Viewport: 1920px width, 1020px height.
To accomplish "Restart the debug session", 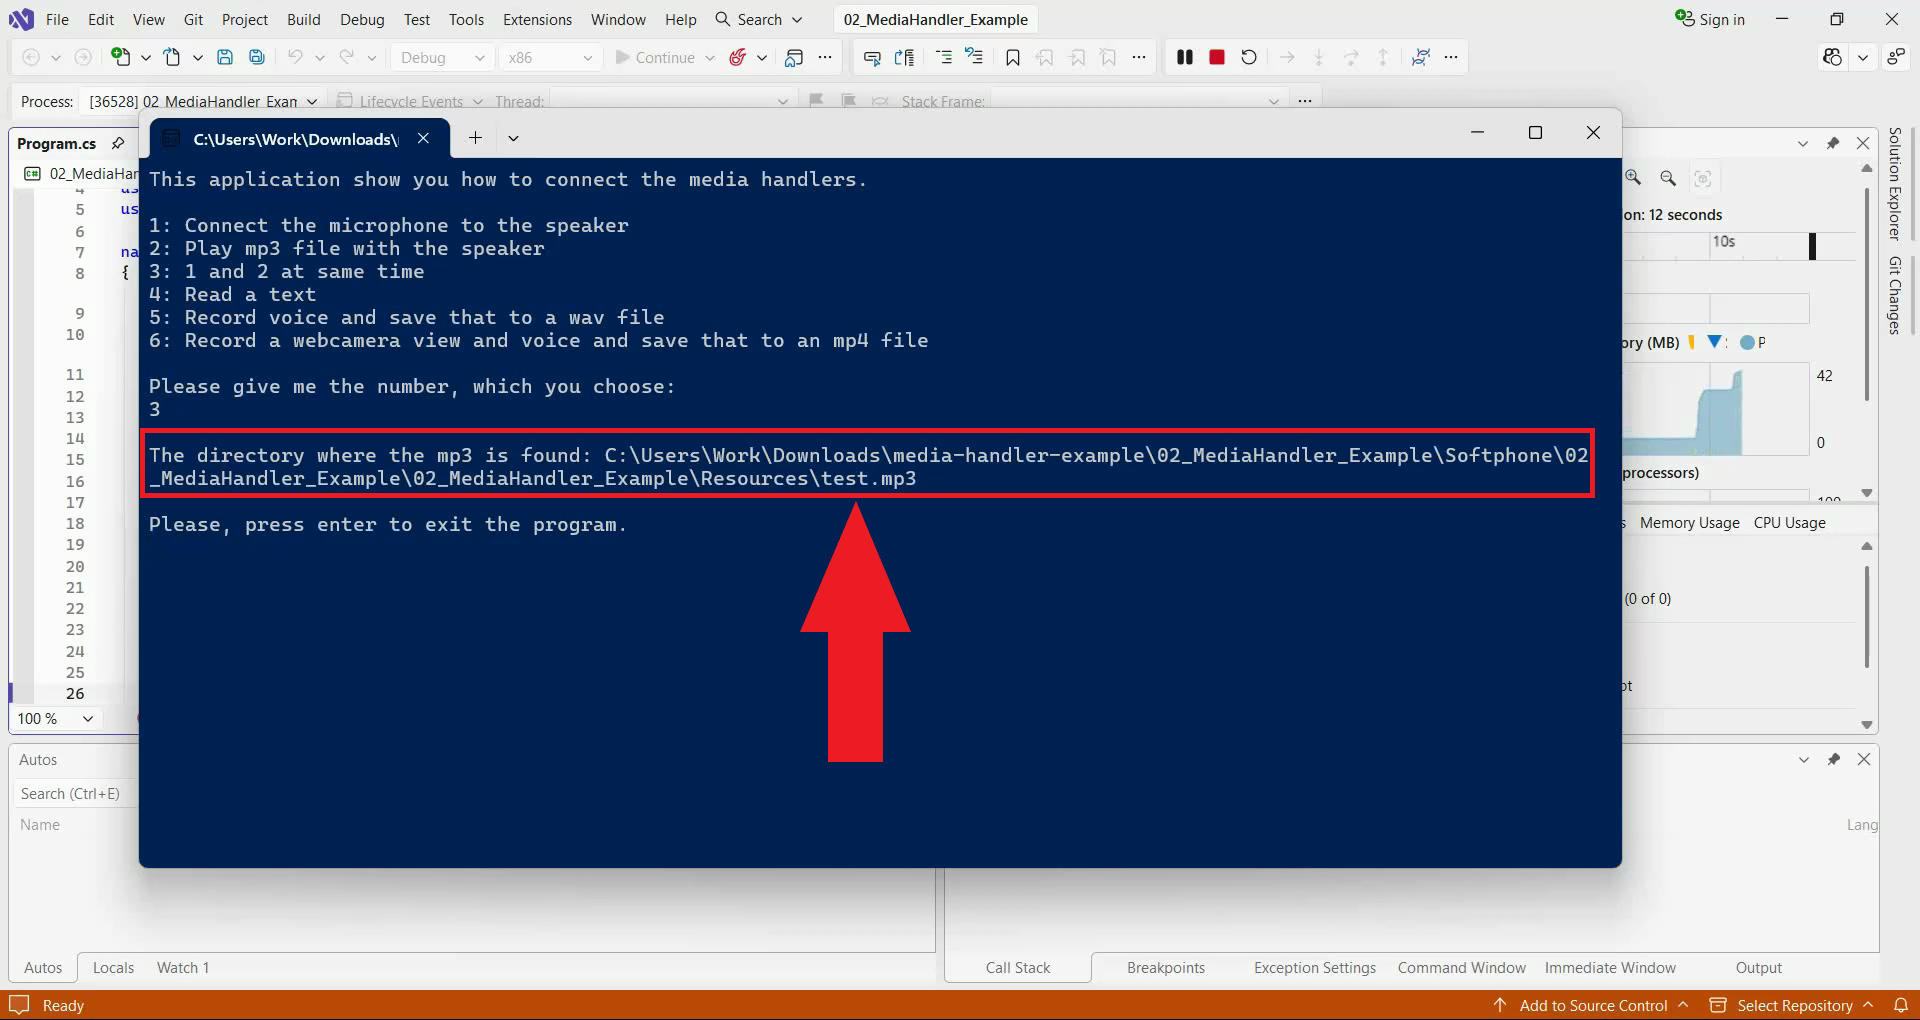I will click(1249, 57).
